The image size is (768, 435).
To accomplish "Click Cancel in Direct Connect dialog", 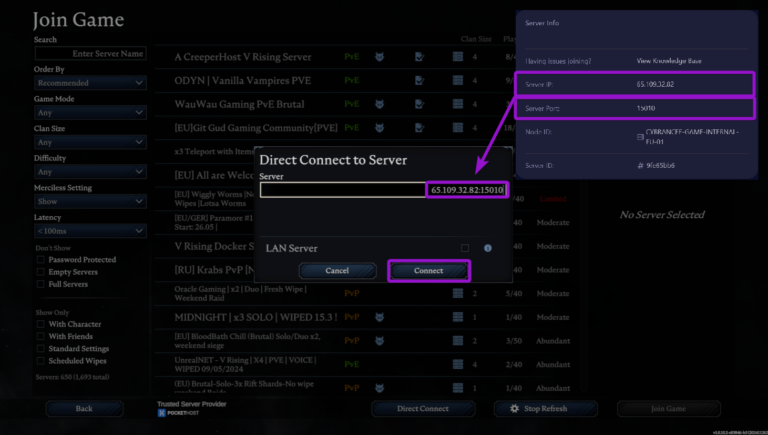I will pyautogui.click(x=337, y=270).
